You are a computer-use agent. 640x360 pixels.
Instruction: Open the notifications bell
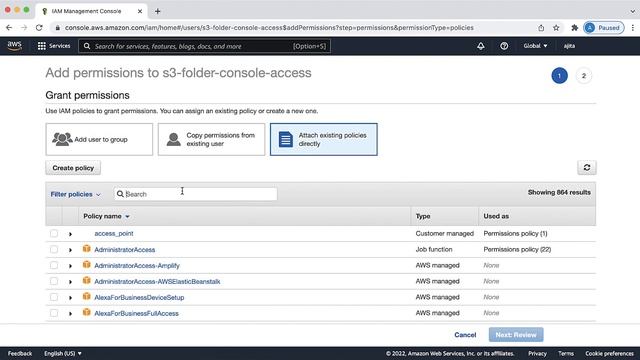481,46
